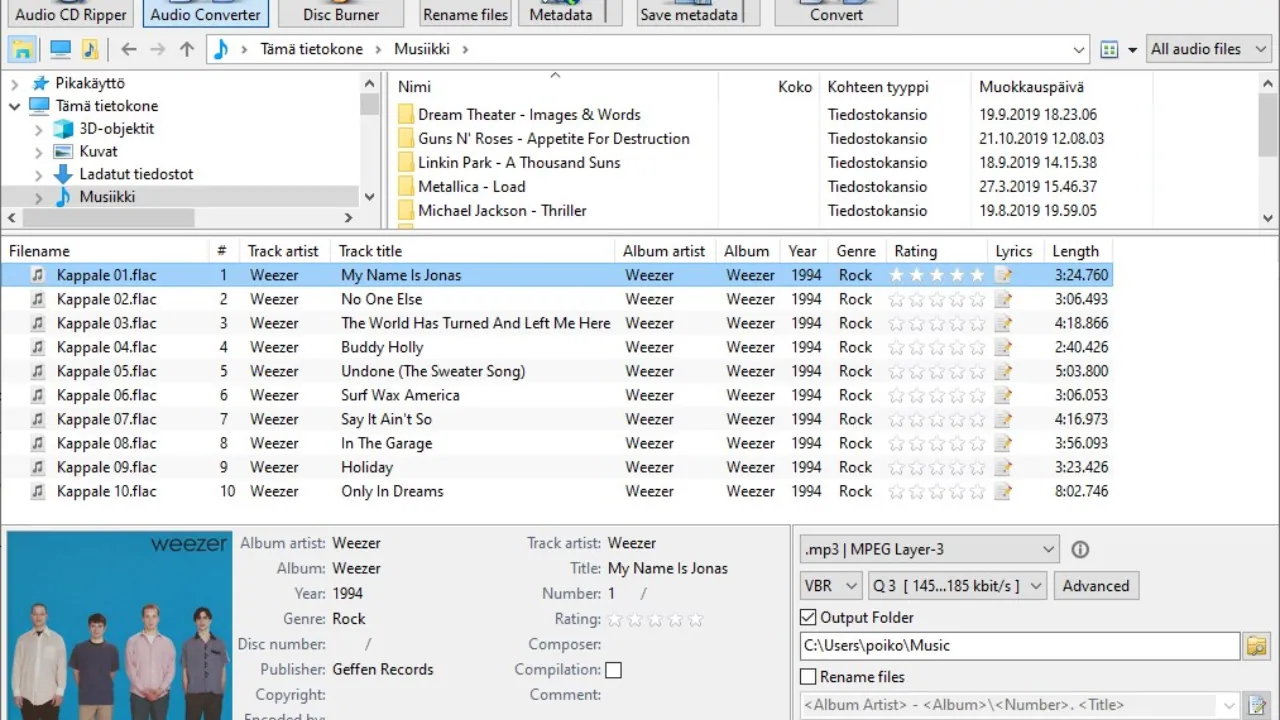Toggle the Output Folder checkbox
Screen dimensions: 1280x720
[808, 617]
